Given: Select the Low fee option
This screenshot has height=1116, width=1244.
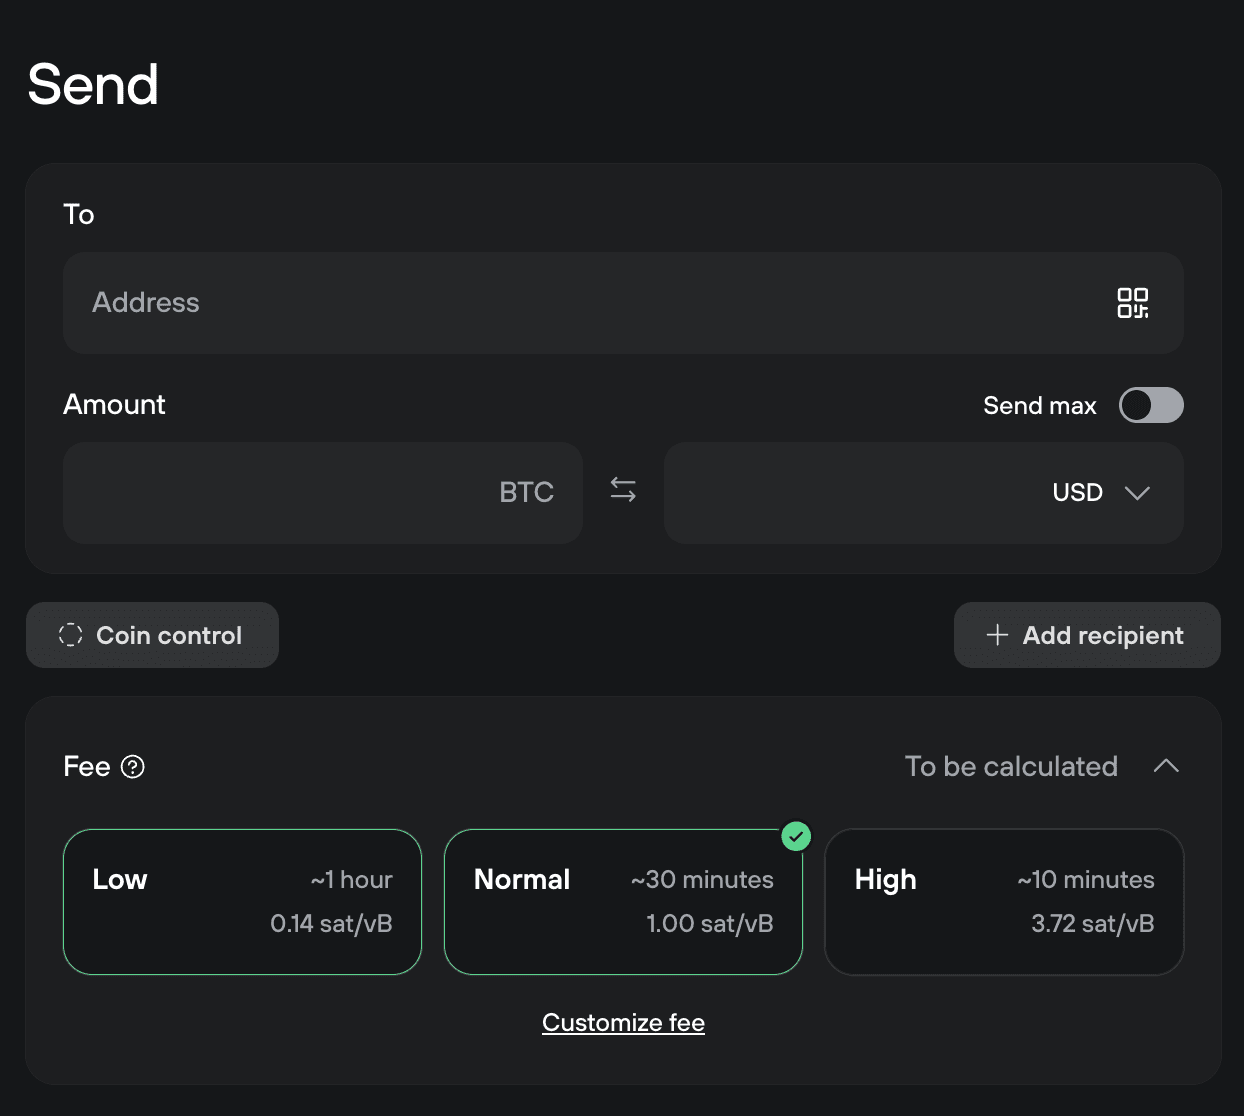Looking at the screenshot, I should (x=242, y=901).
